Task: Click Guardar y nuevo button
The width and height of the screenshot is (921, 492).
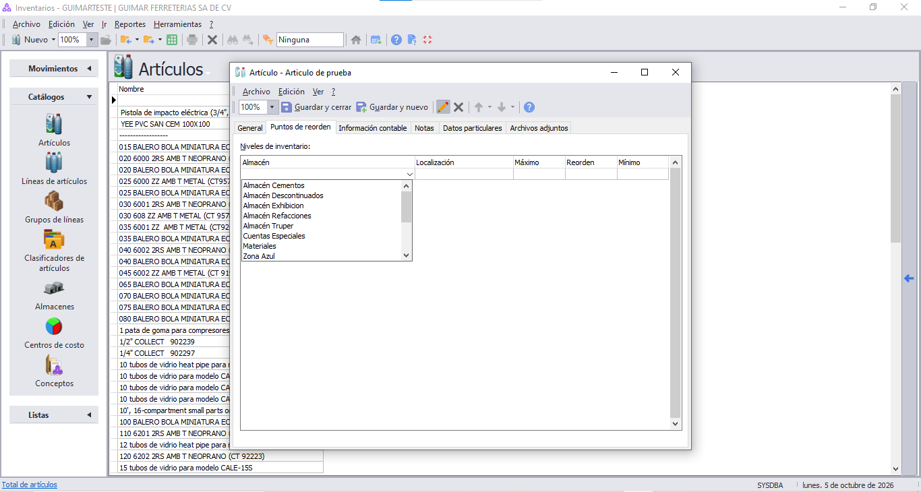Action: (392, 107)
